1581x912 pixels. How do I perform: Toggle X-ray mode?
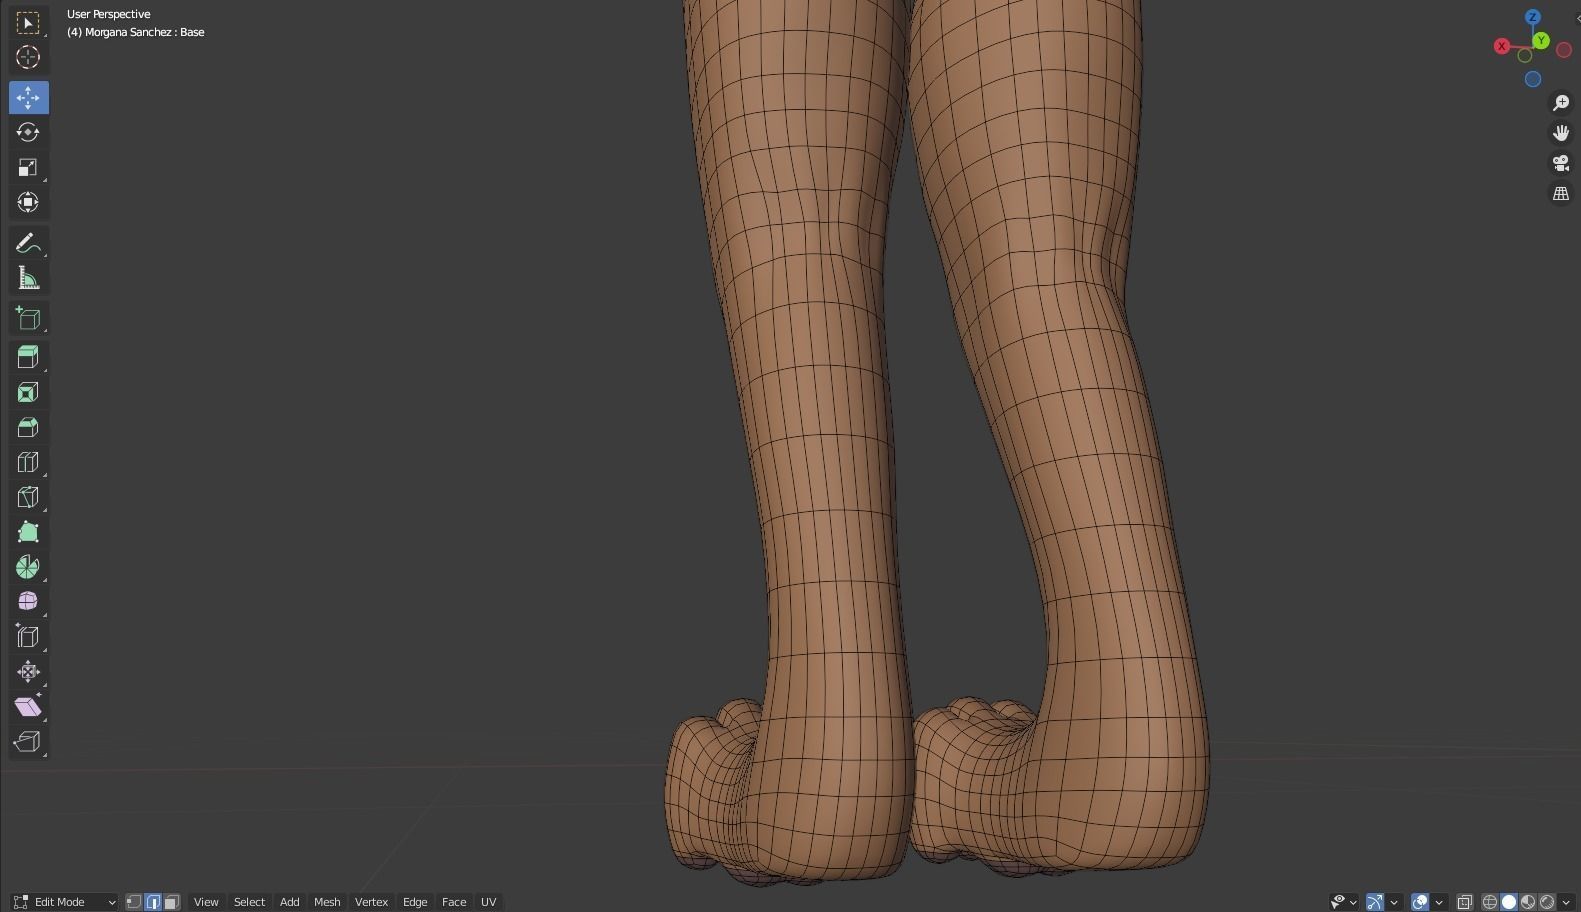[x=1465, y=902]
